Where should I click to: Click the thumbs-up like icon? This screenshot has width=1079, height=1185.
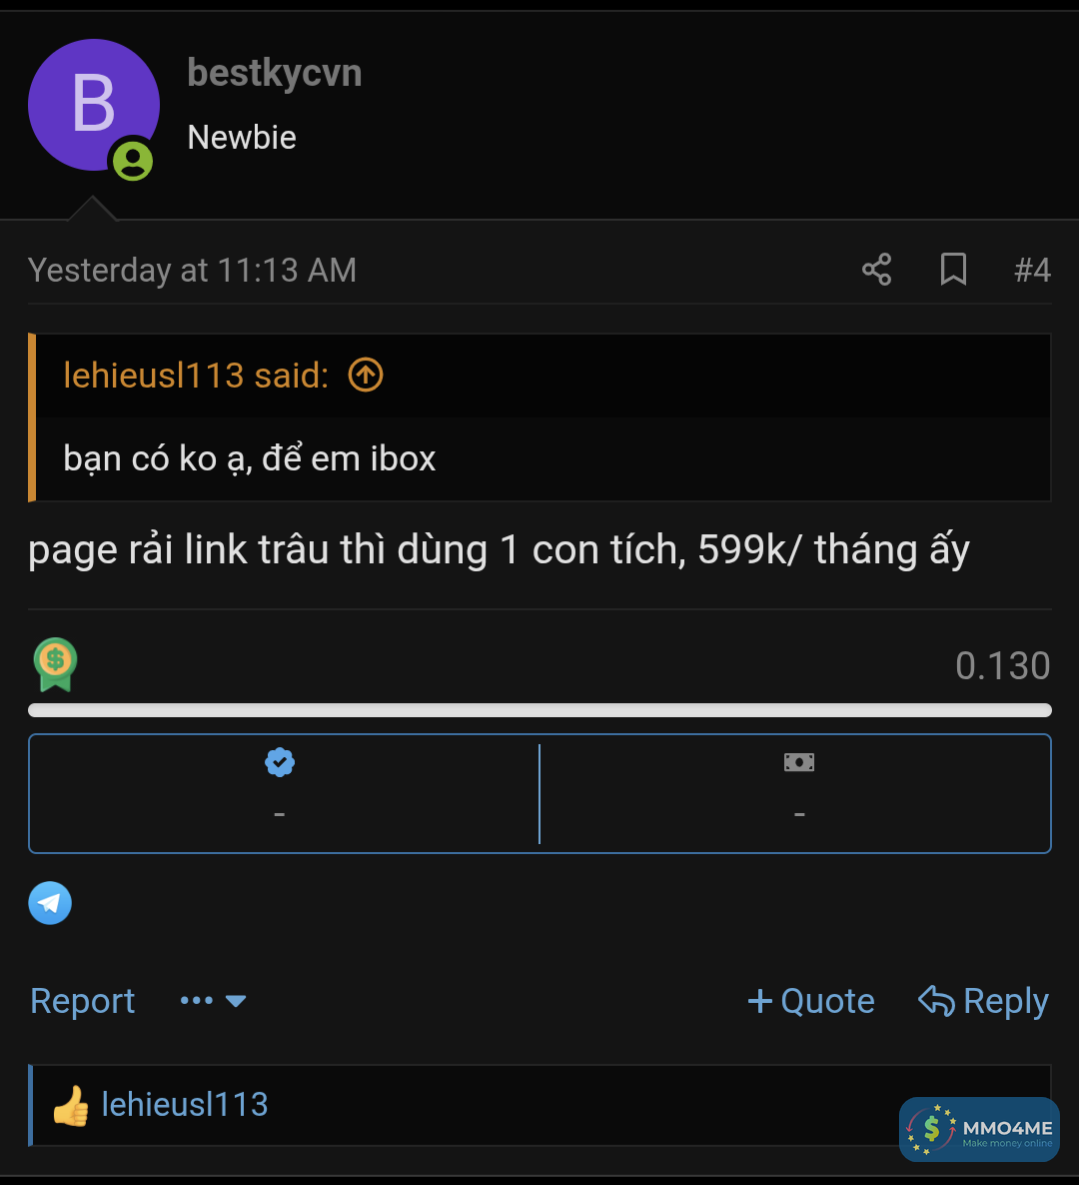pyautogui.click(x=70, y=1106)
